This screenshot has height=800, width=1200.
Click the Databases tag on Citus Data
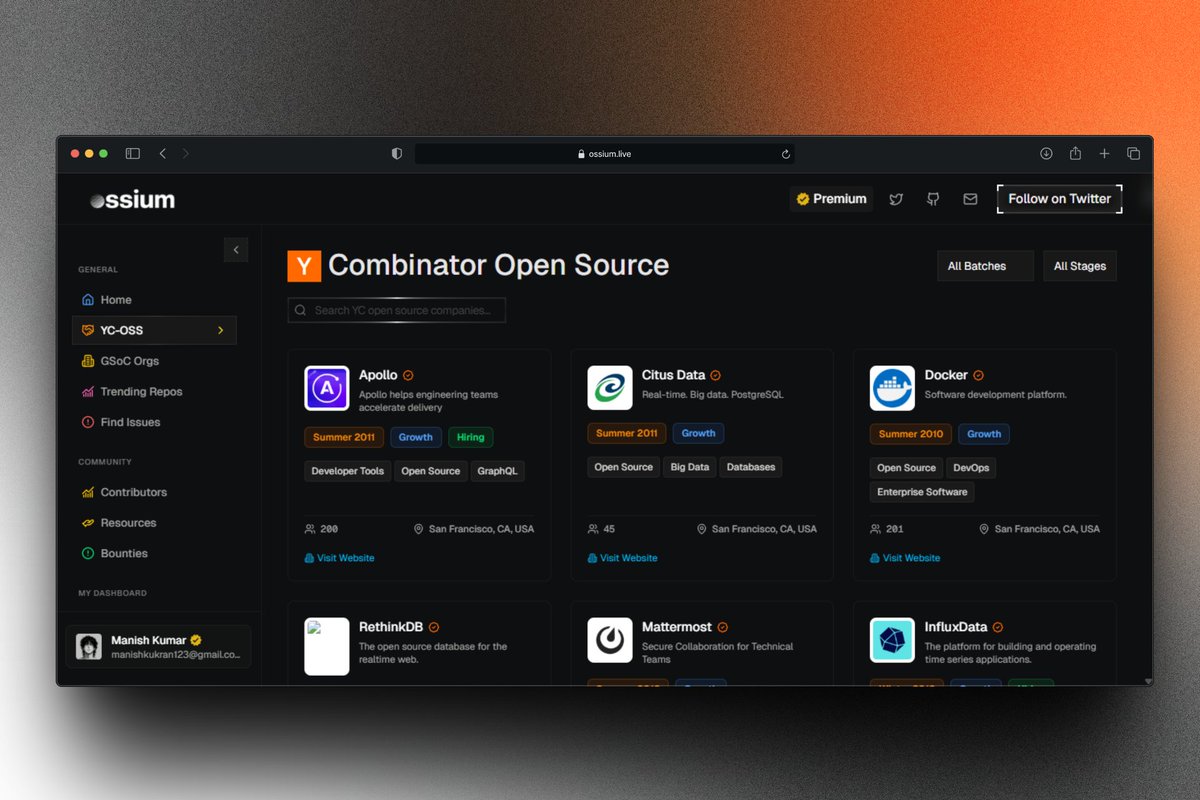[x=751, y=467]
